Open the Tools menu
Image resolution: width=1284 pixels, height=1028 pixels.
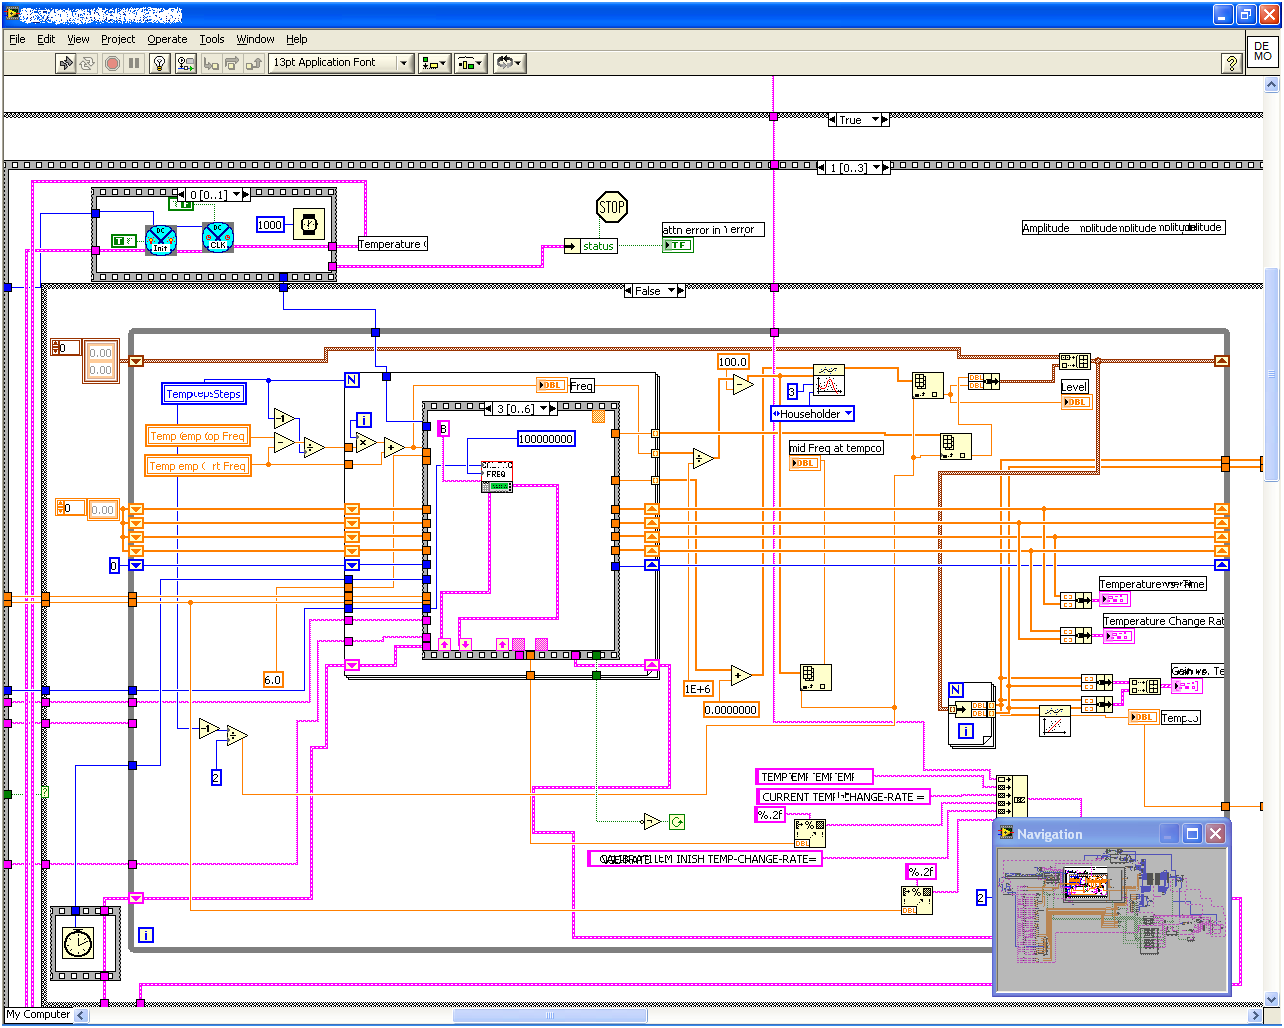[x=211, y=39]
